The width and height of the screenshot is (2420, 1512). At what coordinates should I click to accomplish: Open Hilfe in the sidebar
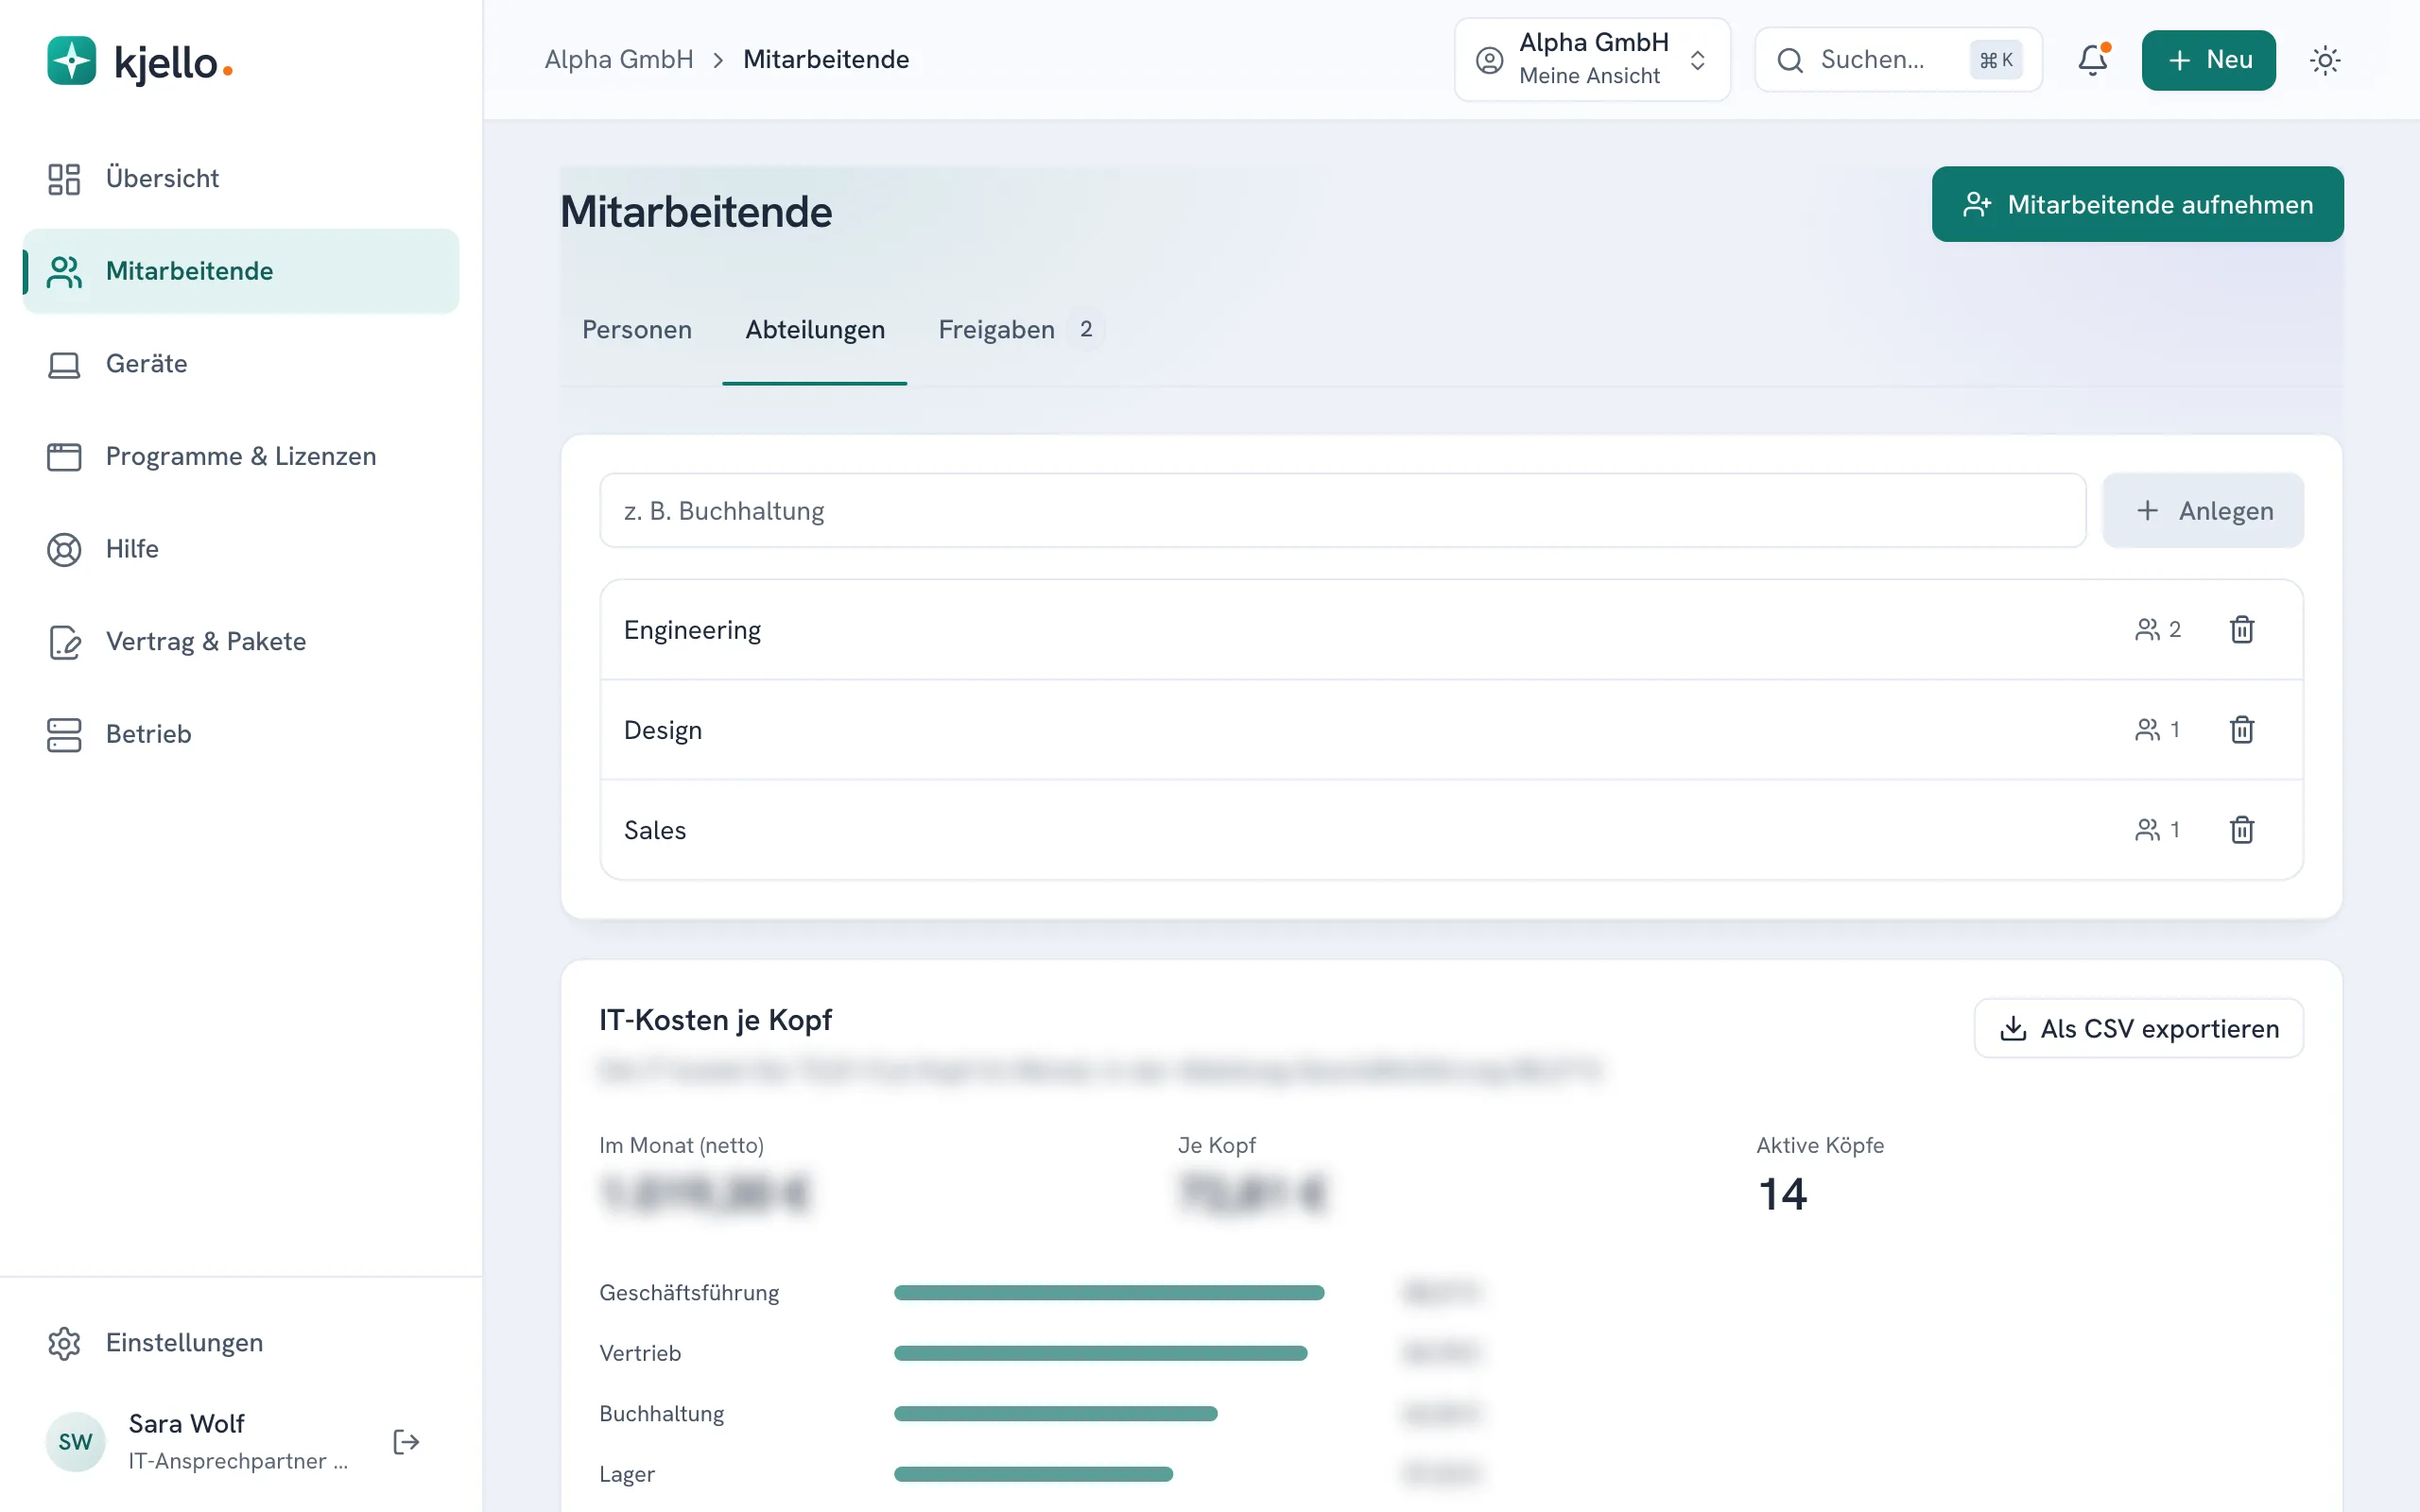pyautogui.click(x=241, y=549)
